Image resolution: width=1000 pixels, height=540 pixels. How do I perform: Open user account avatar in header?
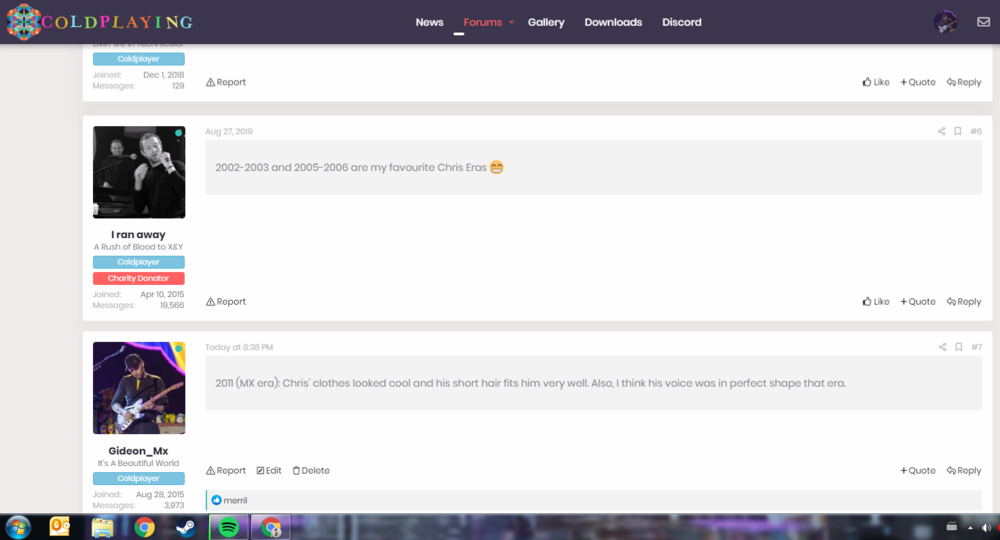[945, 22]
